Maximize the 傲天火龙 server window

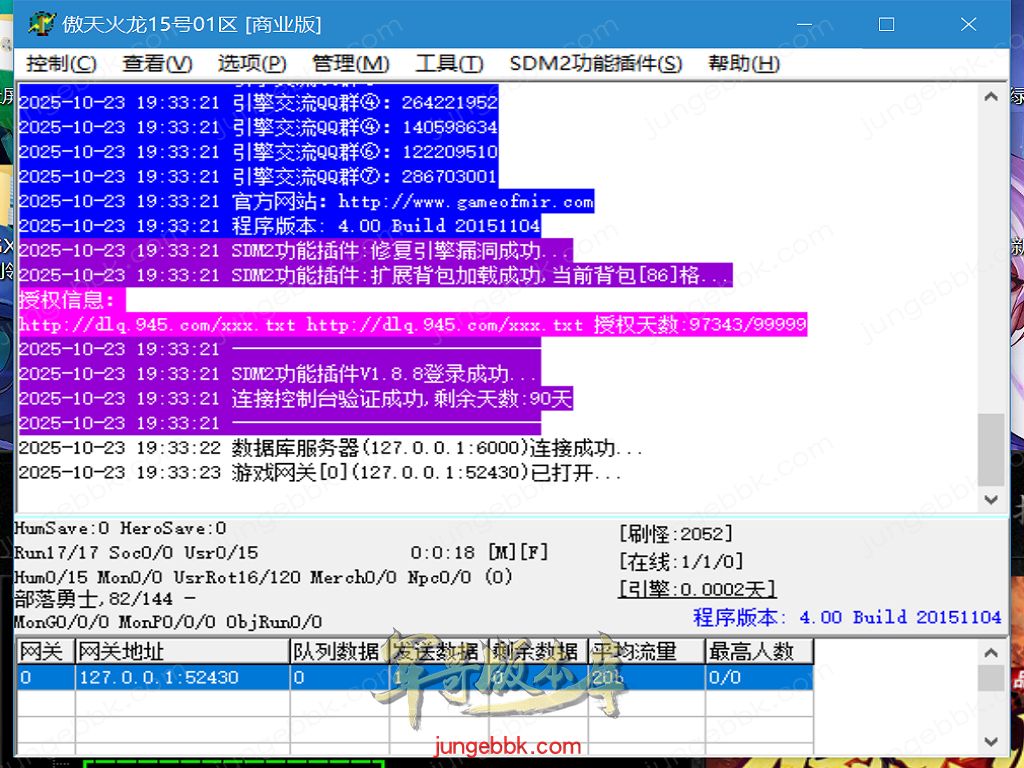[886, 25]
